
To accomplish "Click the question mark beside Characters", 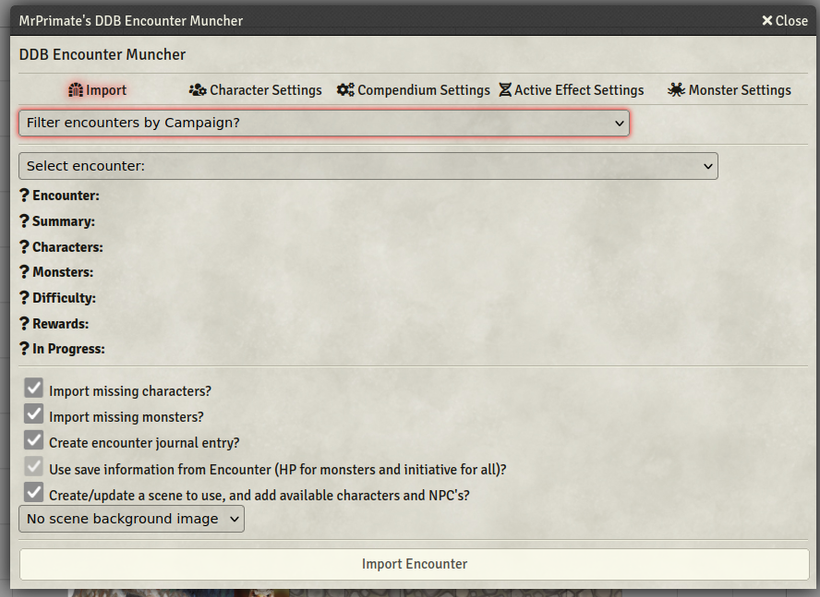I will pos(24,247).
